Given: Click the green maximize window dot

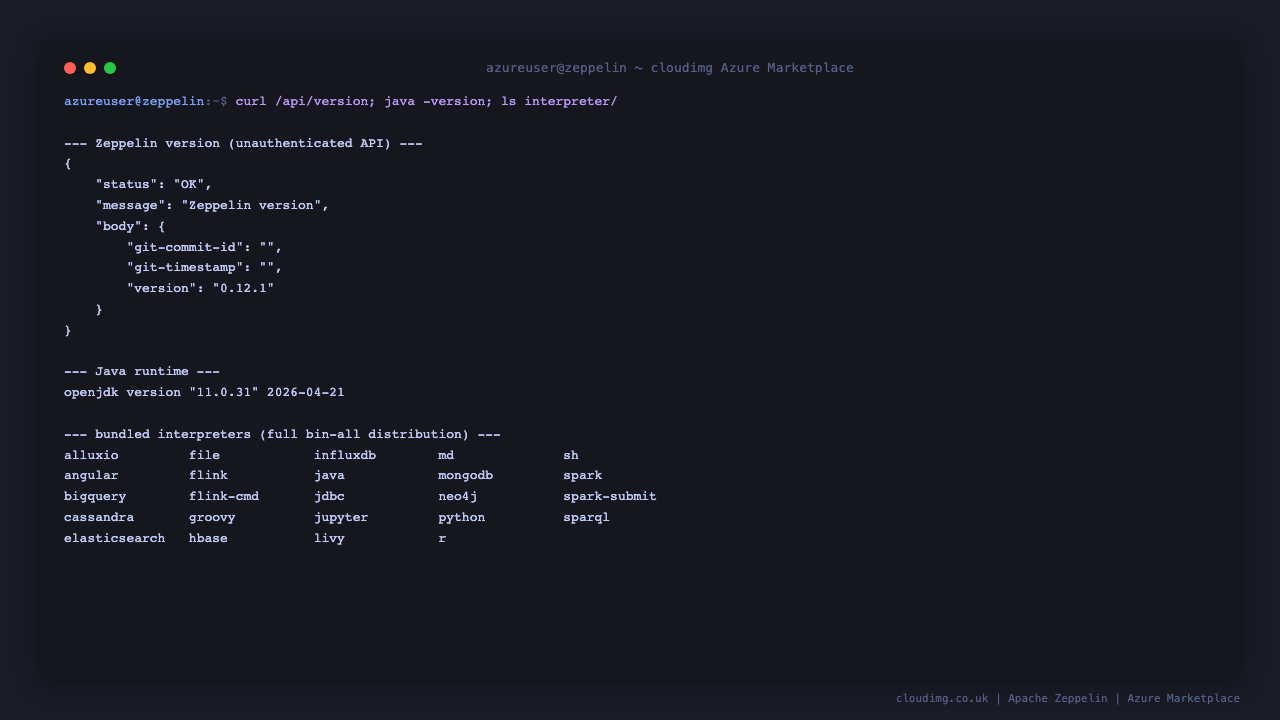Looking at the screenshot, I should click(110, 68).
